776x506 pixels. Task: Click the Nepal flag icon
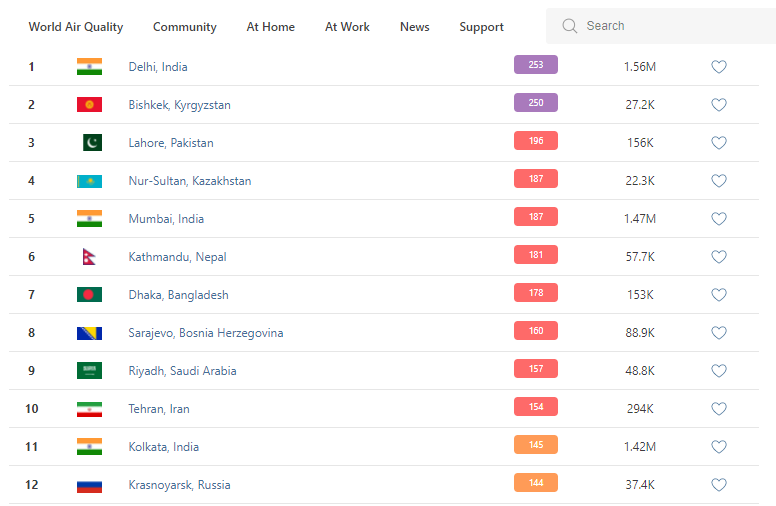click(89, 257)
